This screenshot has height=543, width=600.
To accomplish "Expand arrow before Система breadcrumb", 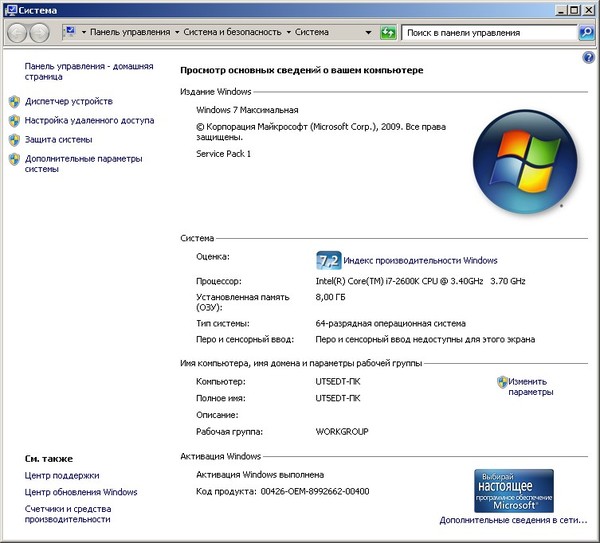I will [289, 33].
